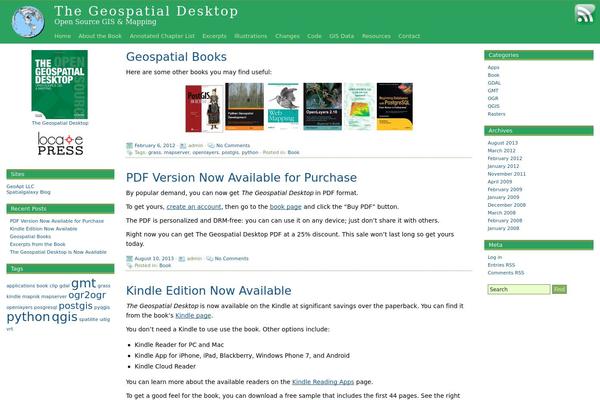Image resolution: width=600 pixels, height=400 pixels.
Task: Visit the GeoApt LLC site link
Action: coord(20,186)
